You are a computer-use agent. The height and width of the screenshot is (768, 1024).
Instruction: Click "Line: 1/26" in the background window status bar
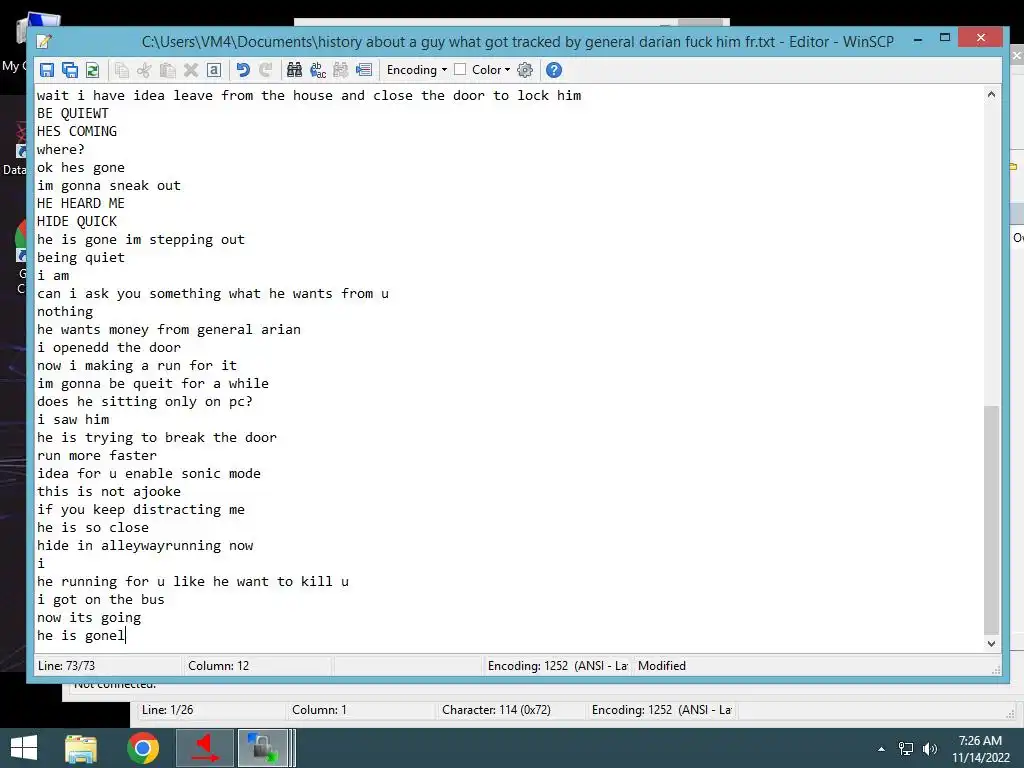tap(167, 710)
